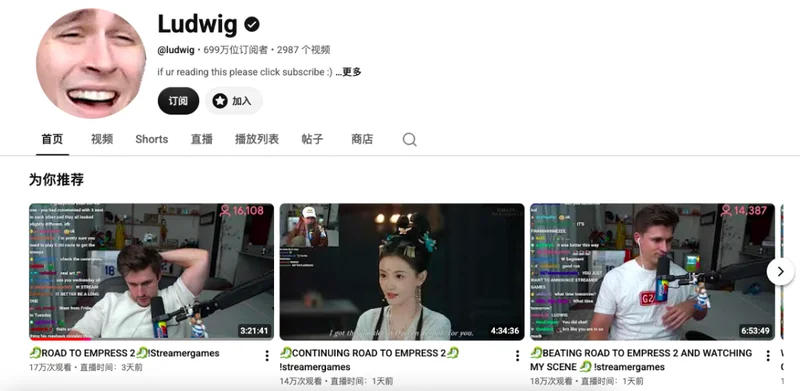
Task: Click the 2987 个视频 video count
Action: pos(304,50)
